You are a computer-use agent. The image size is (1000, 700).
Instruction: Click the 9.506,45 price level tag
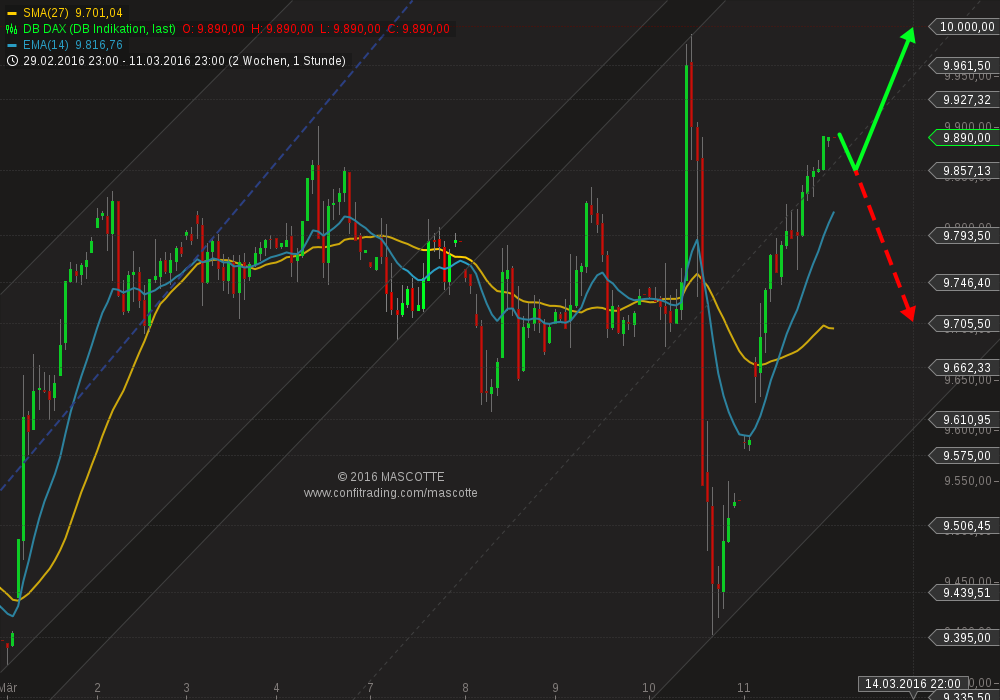click(x=964, y=526)
